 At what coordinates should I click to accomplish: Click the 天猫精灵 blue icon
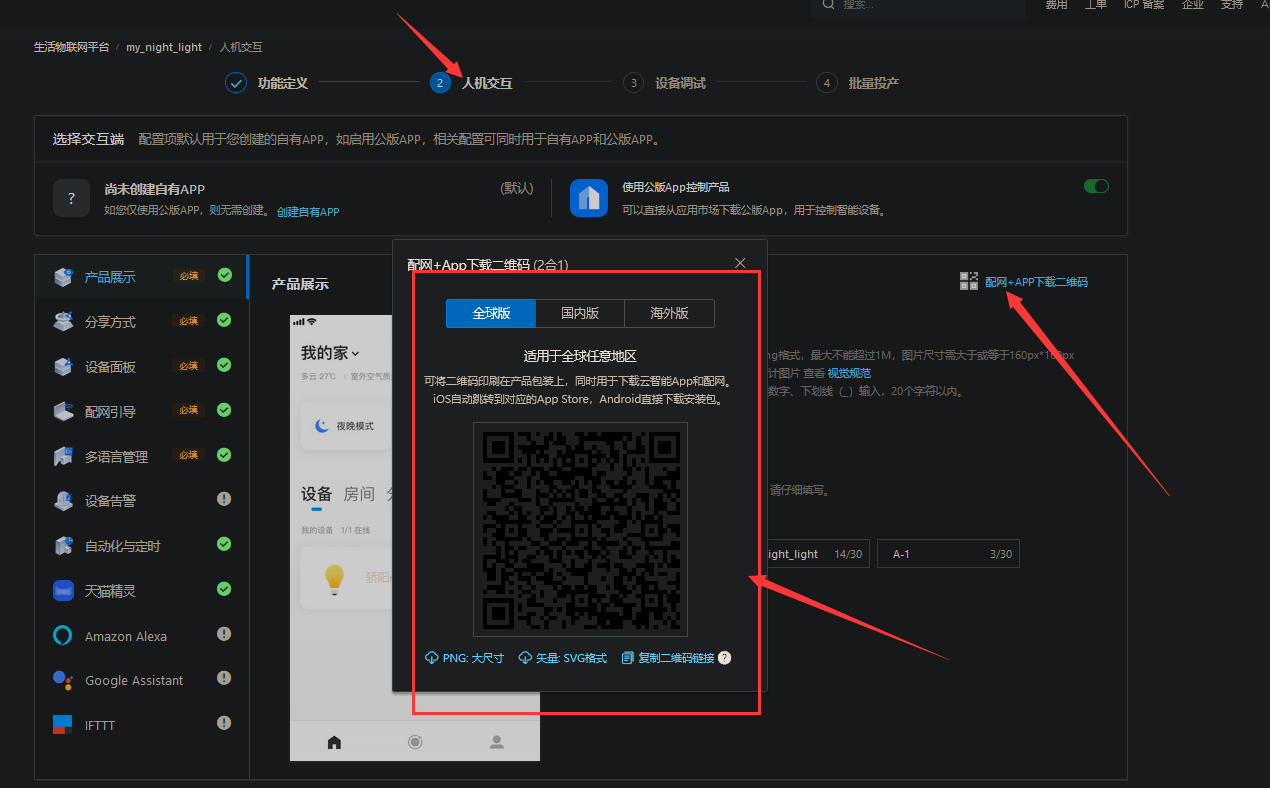(x=63, y=591)
